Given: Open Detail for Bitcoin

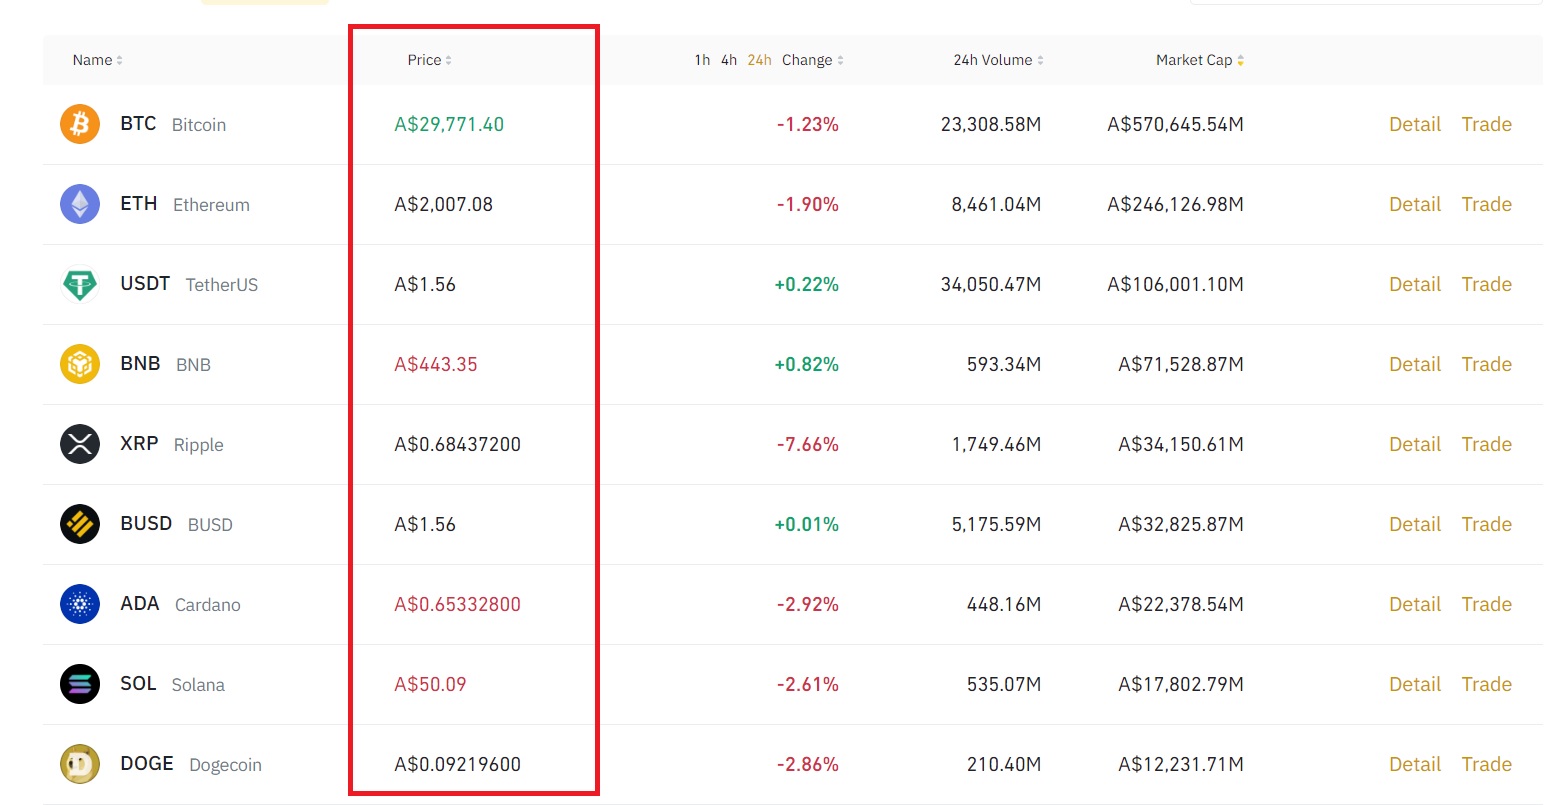Looking at the screenshot, I should click(x=1415, y=124).
